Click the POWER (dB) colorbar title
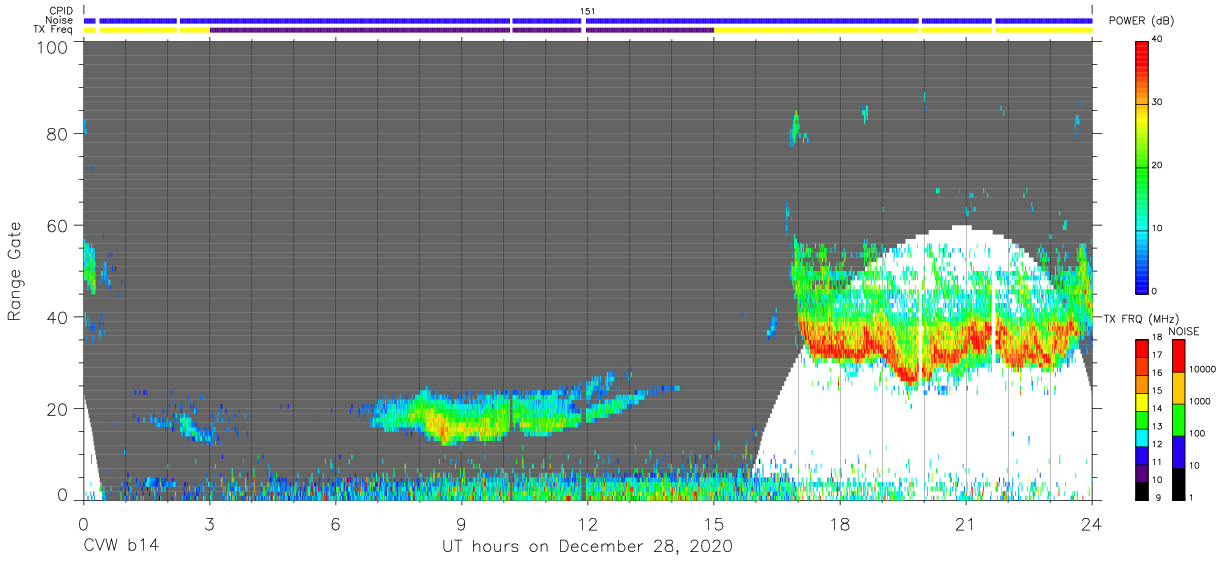Image resolution: width=1228 pixels, height=567 pixels. (1141, 21)
